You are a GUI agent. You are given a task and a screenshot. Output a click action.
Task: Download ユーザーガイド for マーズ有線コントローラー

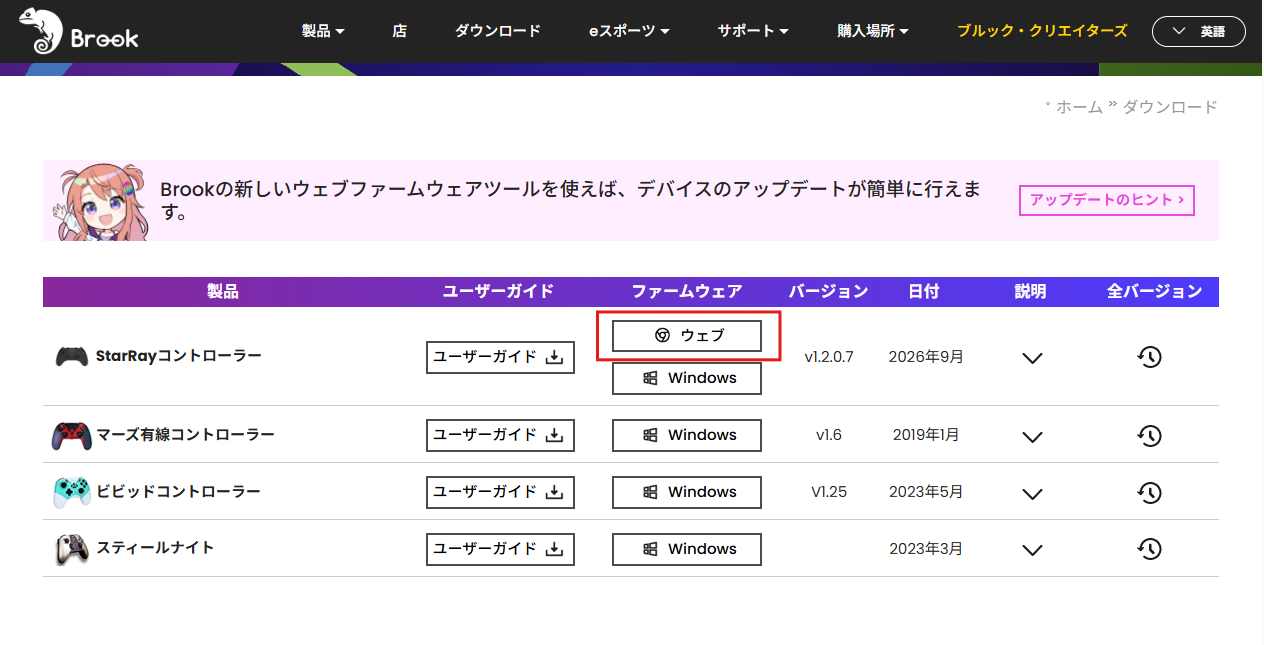click(x=500, y=435)
